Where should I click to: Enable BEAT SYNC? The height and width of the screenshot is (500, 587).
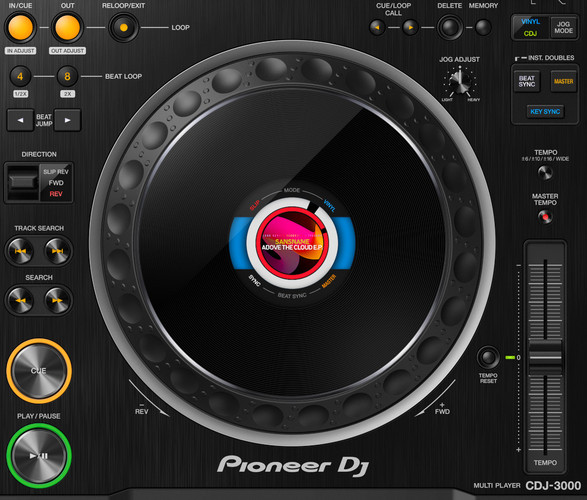(527, 81)
